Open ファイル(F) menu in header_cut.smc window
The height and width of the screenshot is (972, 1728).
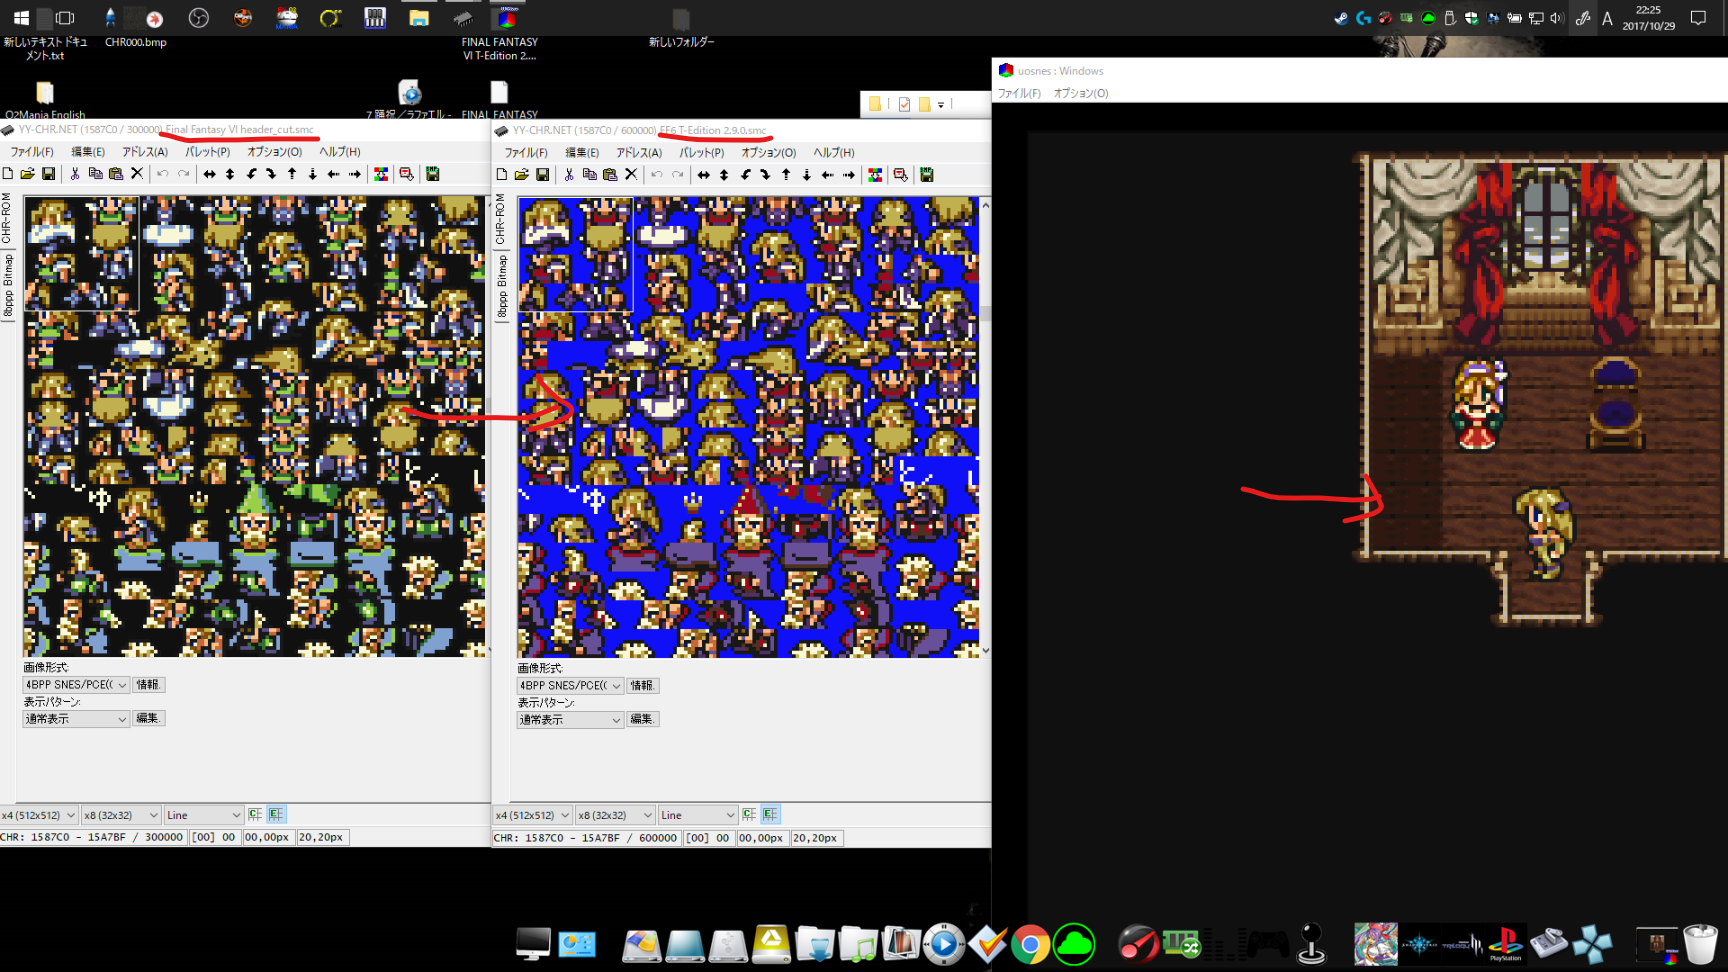[x=32, y=152]
